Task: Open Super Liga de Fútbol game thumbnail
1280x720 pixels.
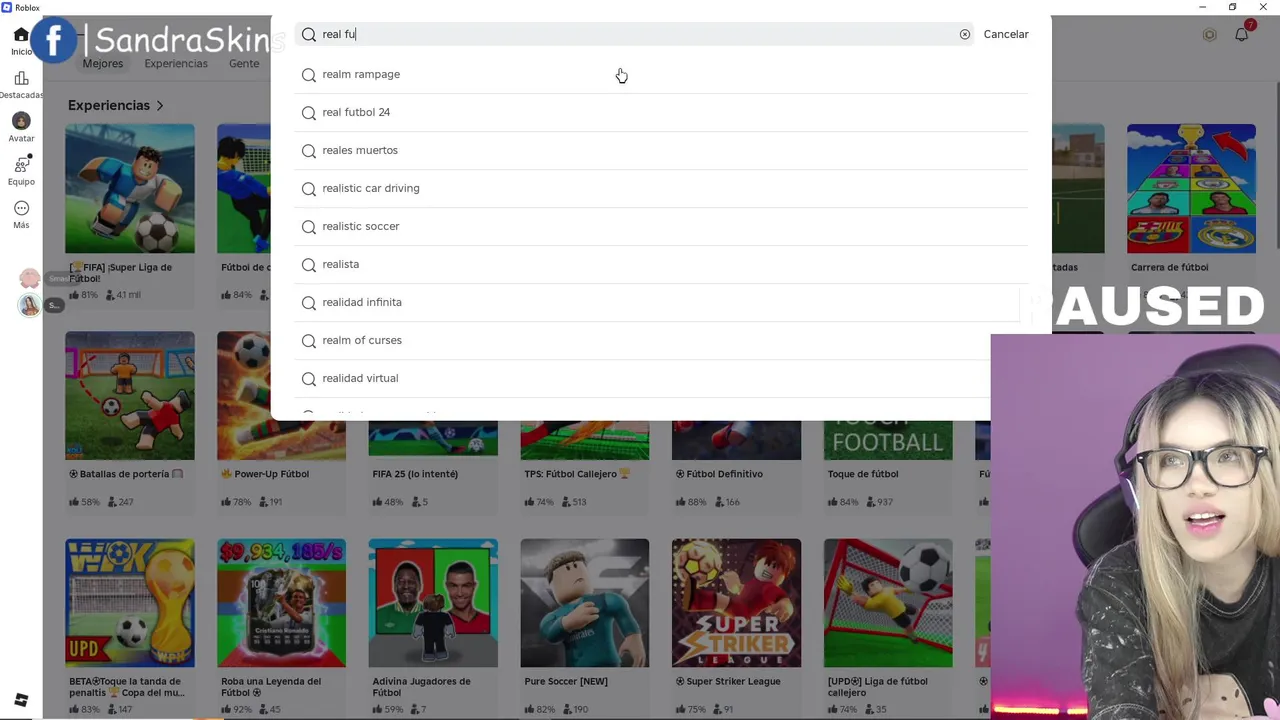Action: [x=130, y=188]
